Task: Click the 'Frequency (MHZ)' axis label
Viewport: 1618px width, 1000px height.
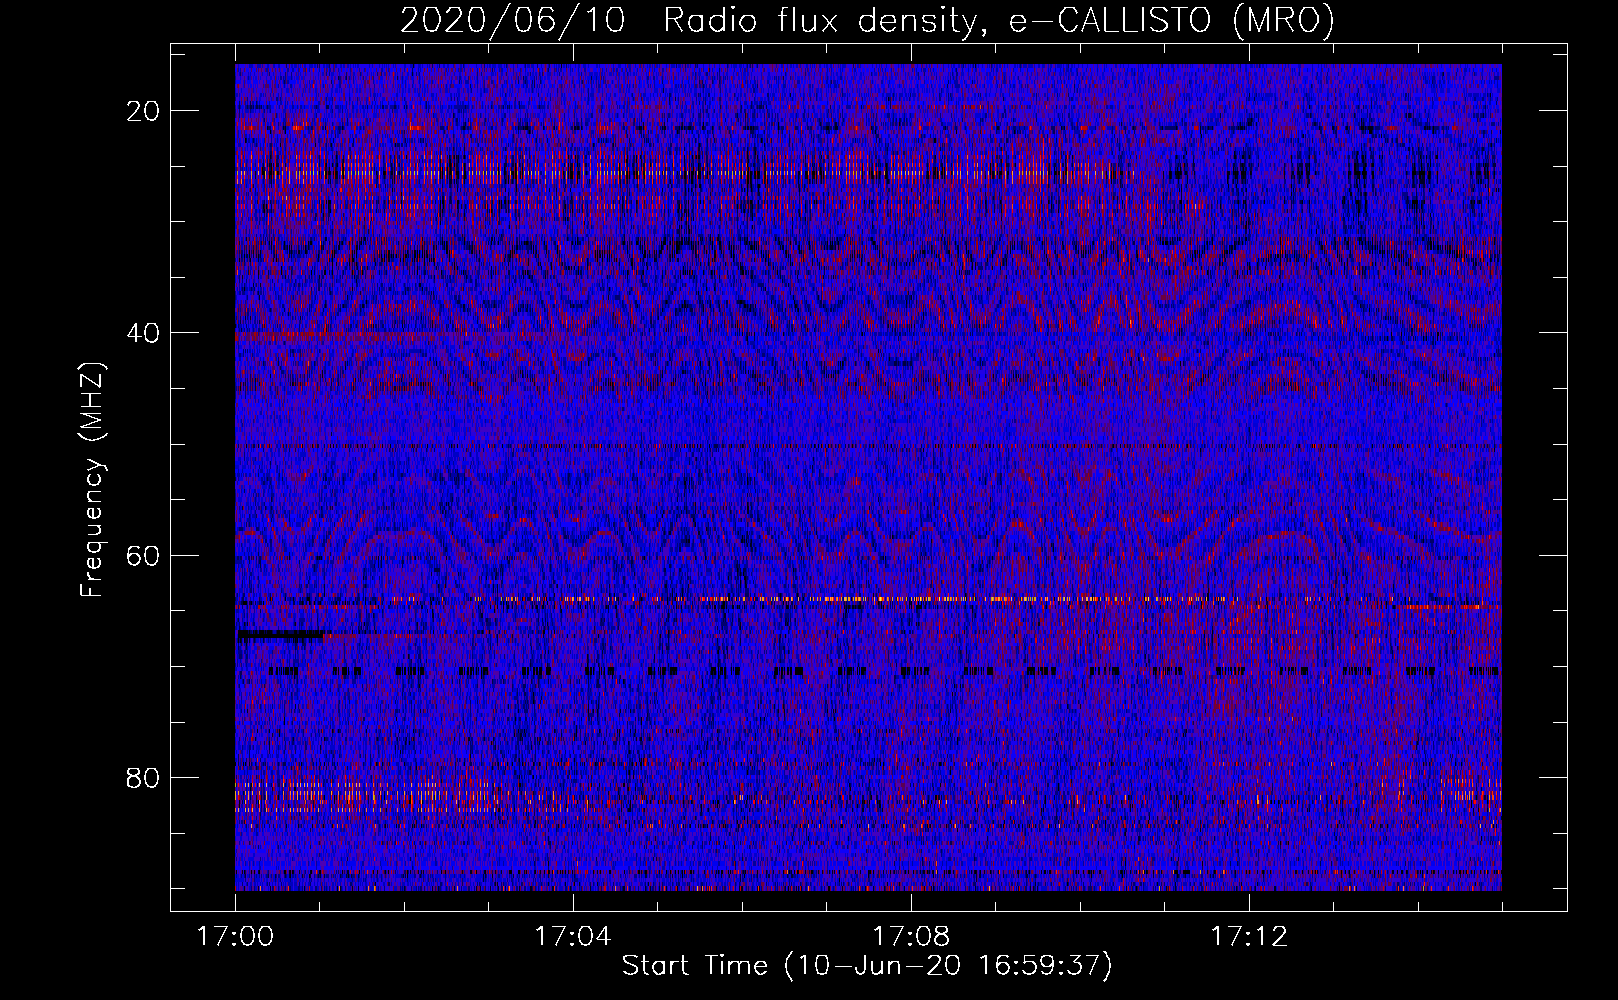Action: click(x=92, y=478)
